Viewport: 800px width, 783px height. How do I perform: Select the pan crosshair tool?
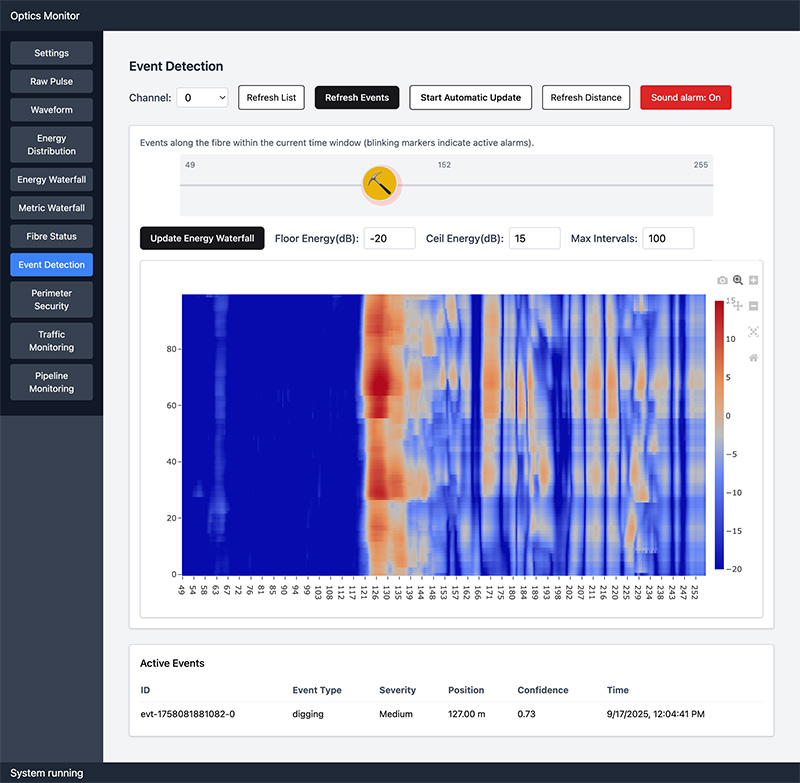(x=738, y=306)
